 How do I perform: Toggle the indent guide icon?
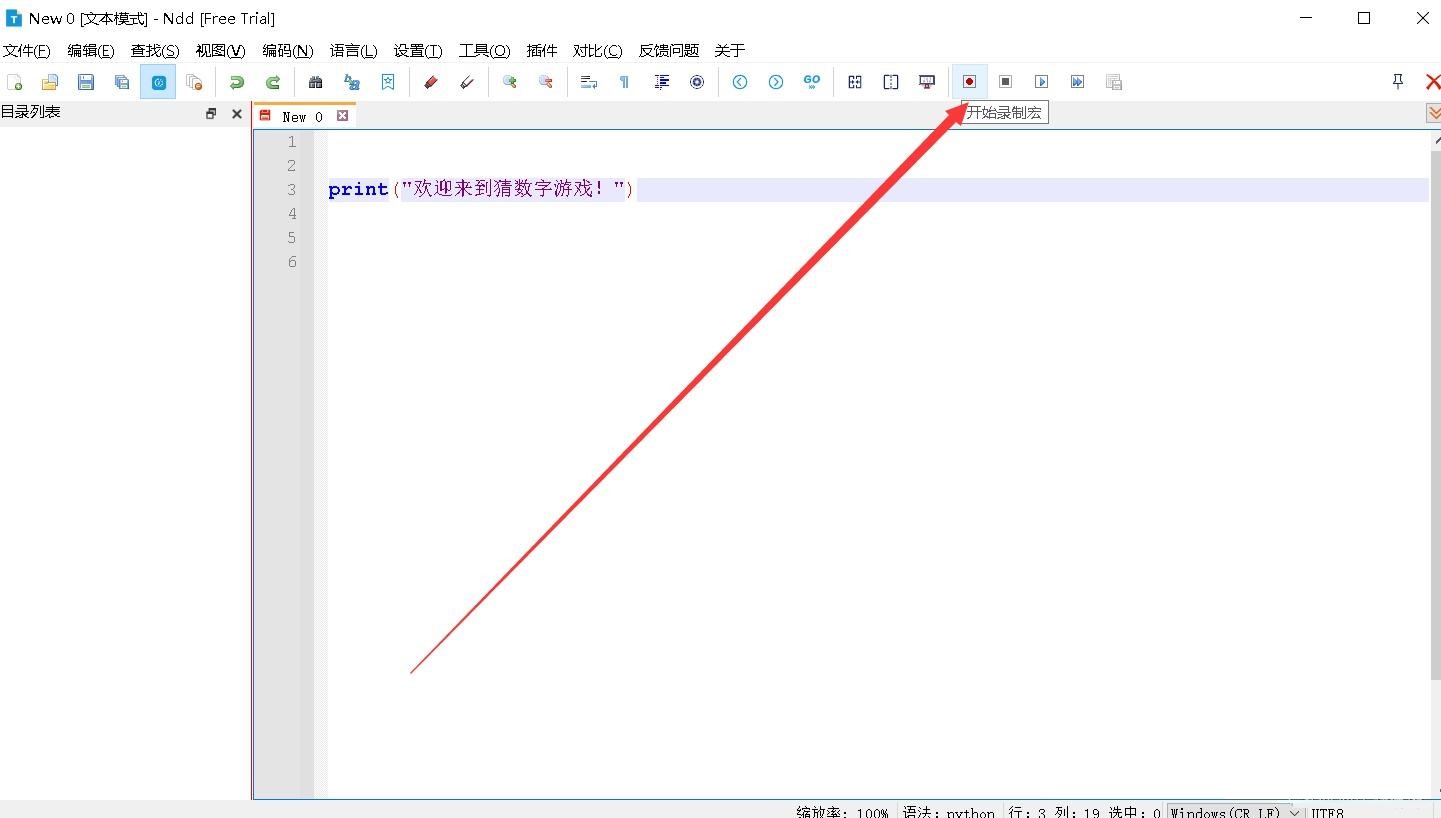[661, 82]
